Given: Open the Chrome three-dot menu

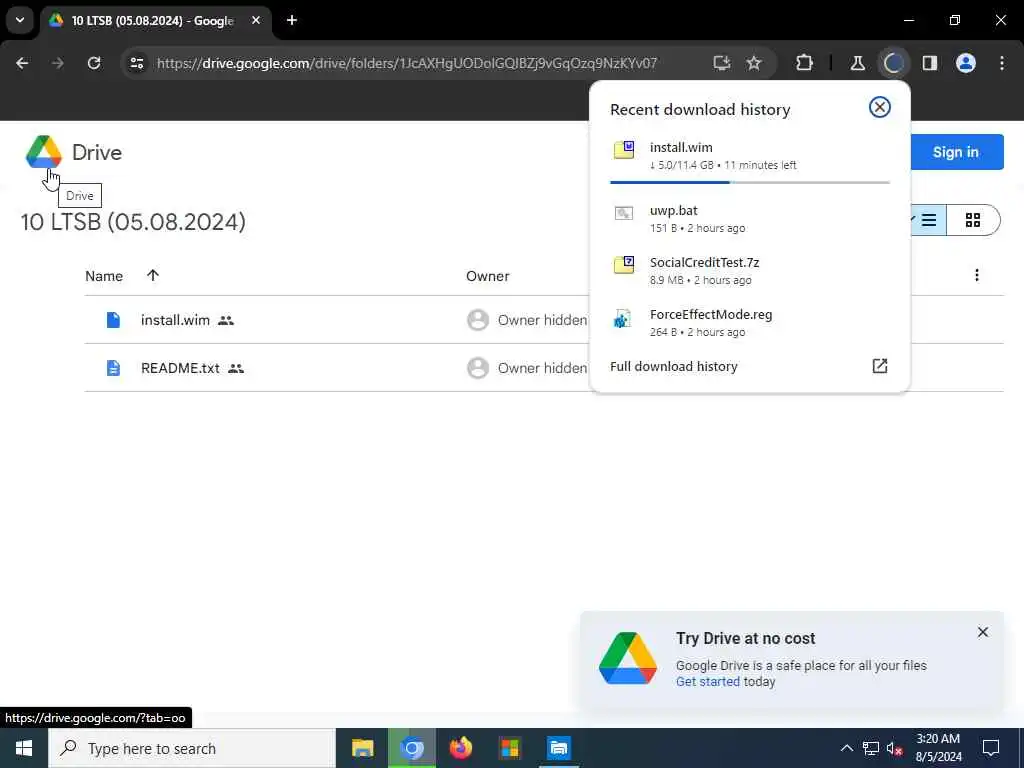Looking at the screenshot, I should 1002,63.
